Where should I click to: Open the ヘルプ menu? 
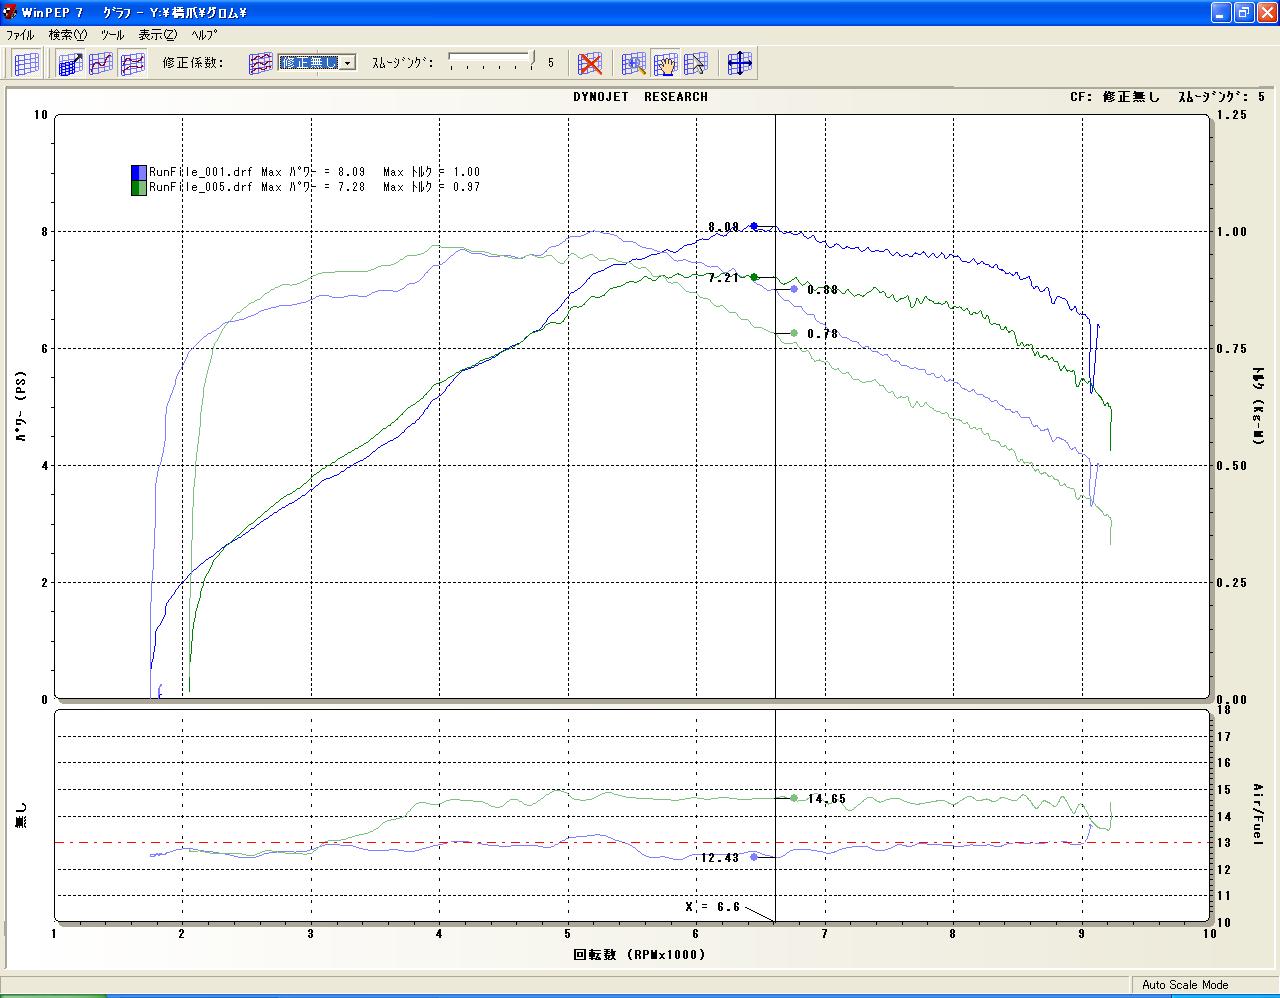[x=204, y=35]
